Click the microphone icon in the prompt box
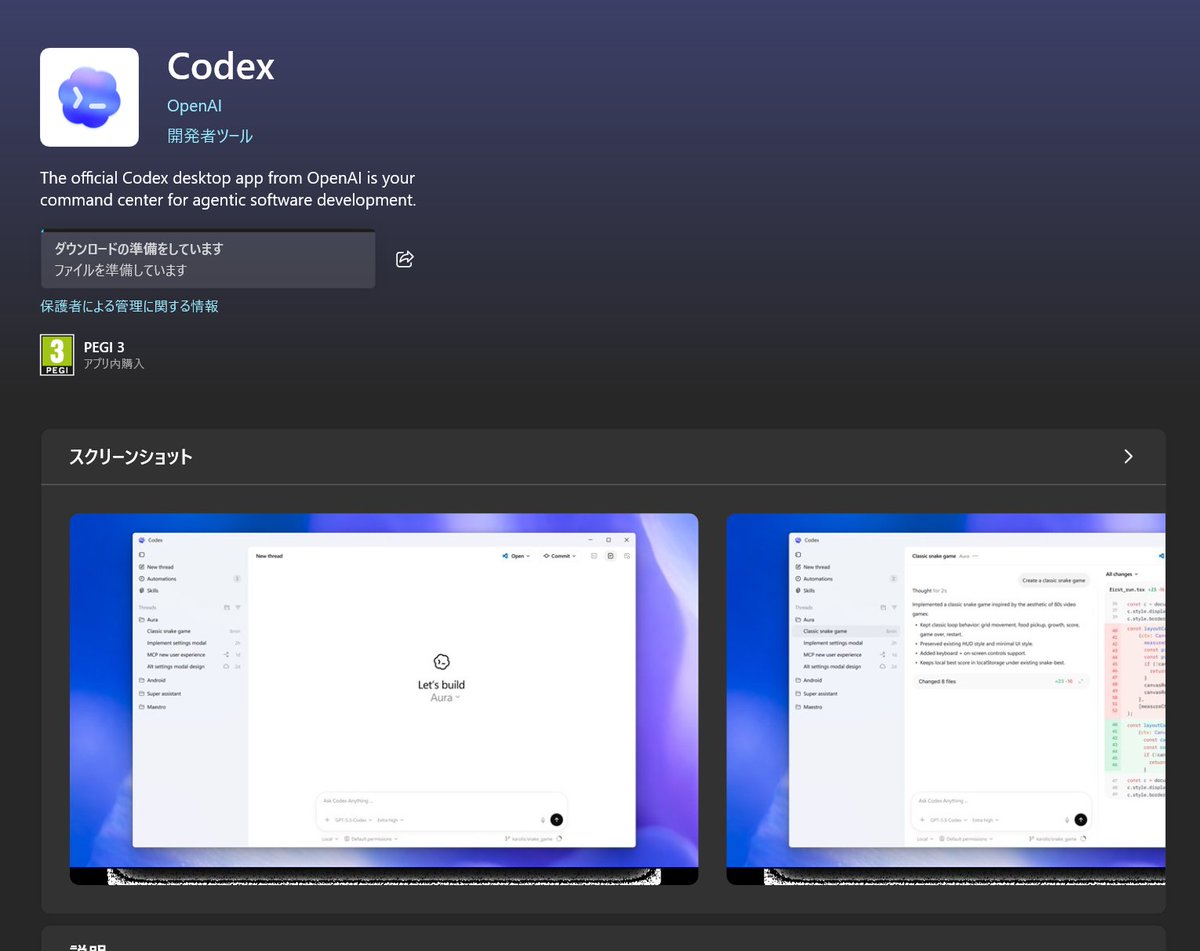Screen dimensions: 1200x951 tap(542, 820)
